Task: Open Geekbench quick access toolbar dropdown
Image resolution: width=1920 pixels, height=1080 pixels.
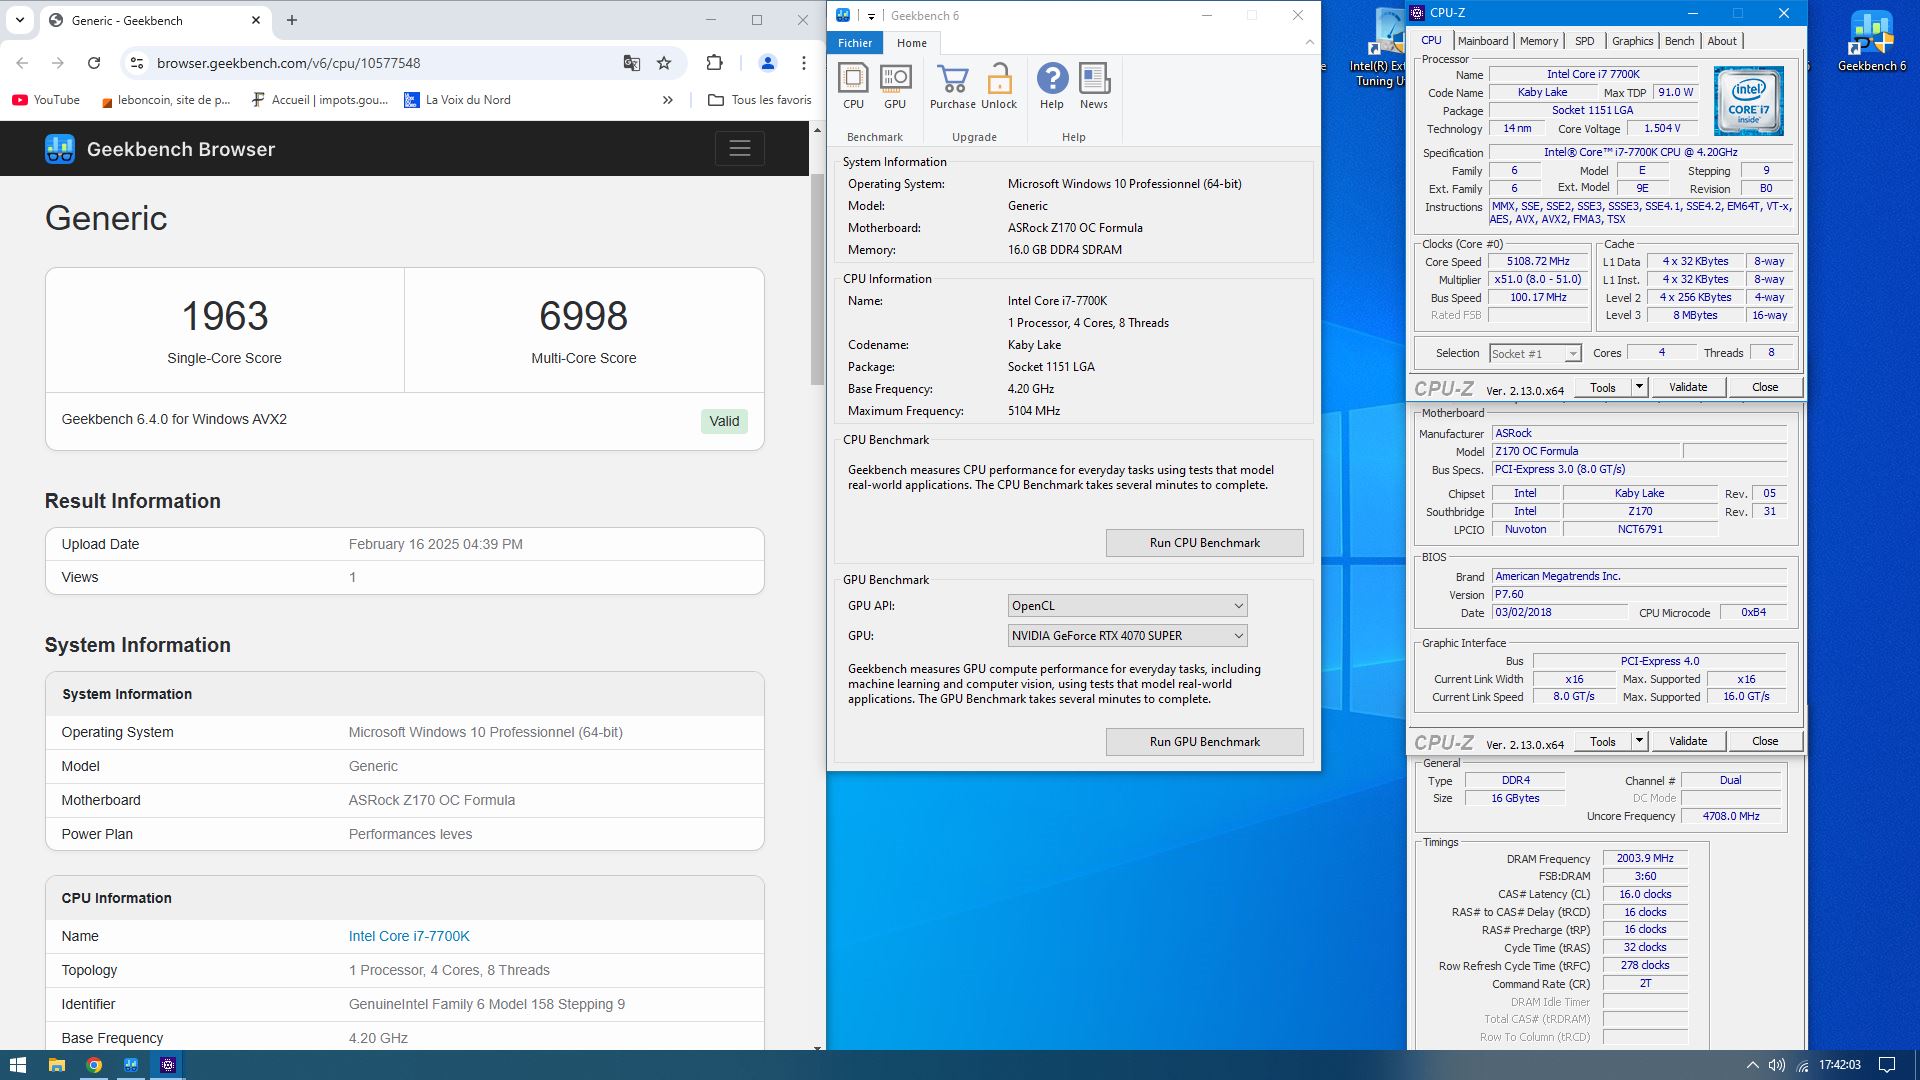Action: [871, 16]
